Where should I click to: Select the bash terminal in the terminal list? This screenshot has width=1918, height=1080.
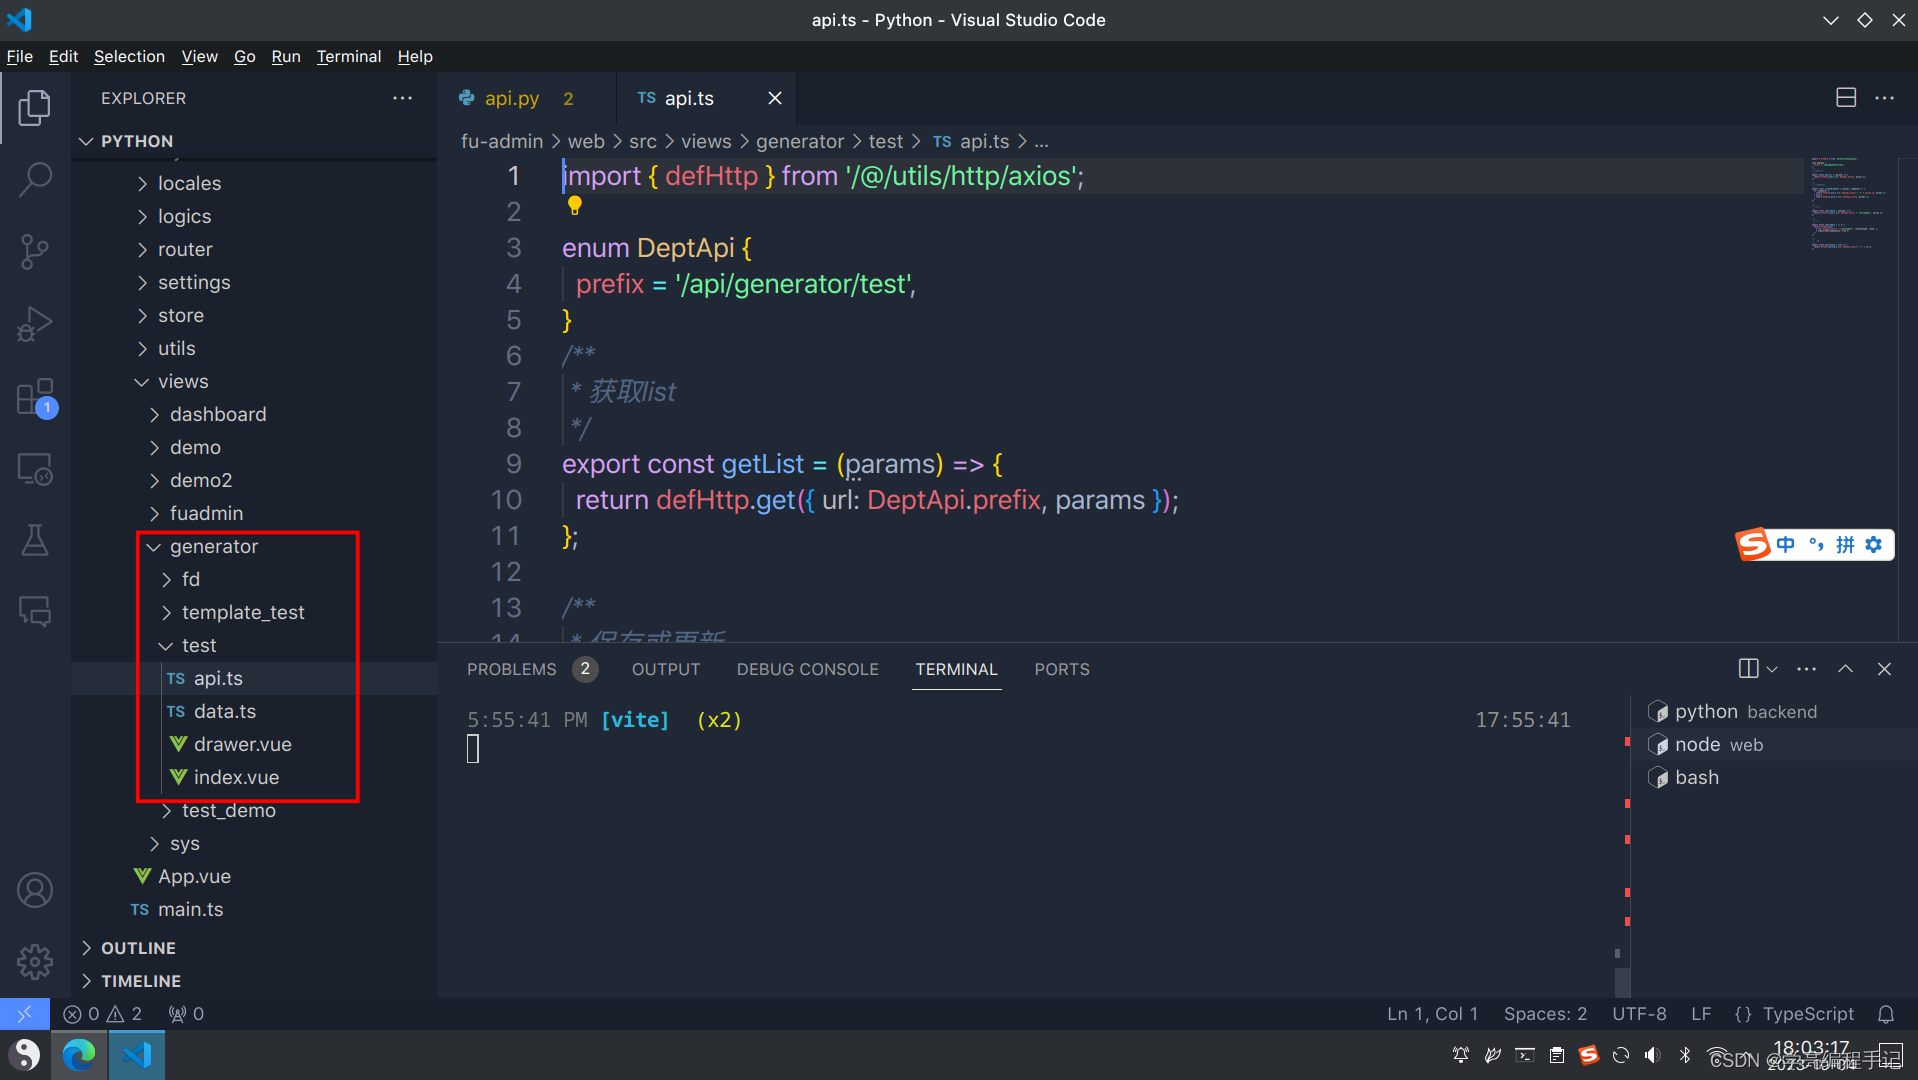coord(1697,777)
